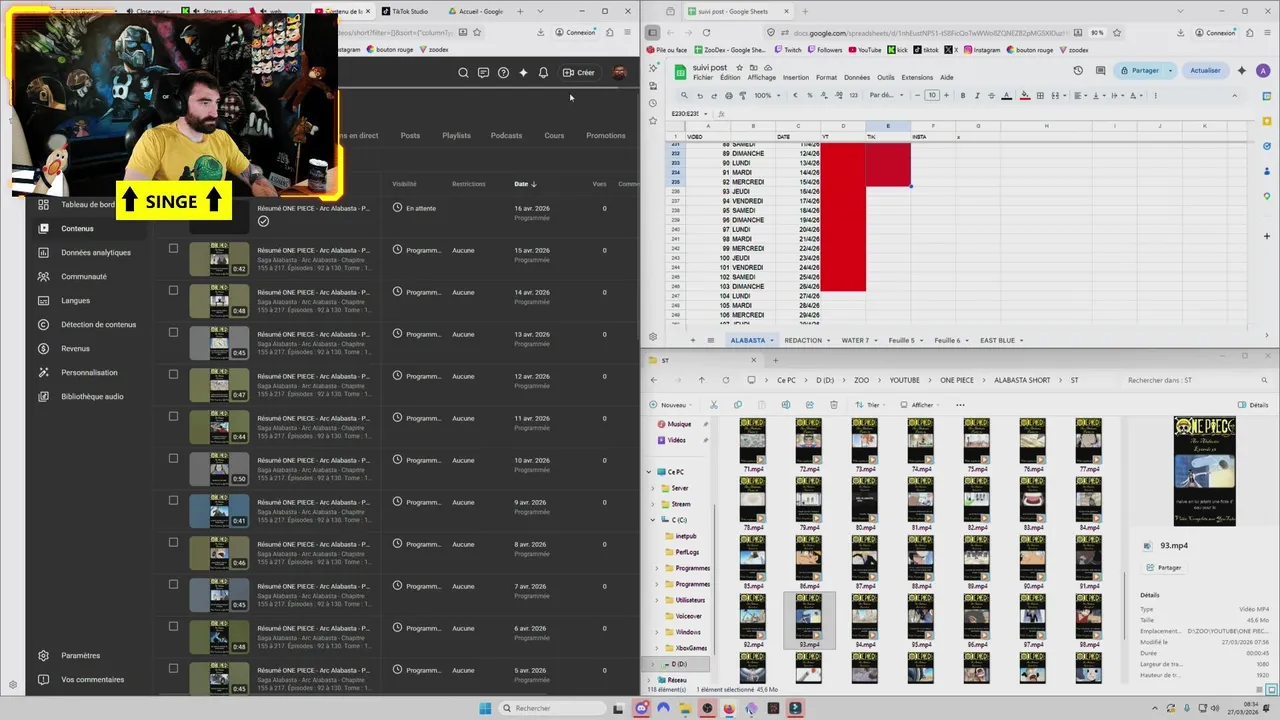Open the YouTube Studio help icon

click(x=503, y=72)
